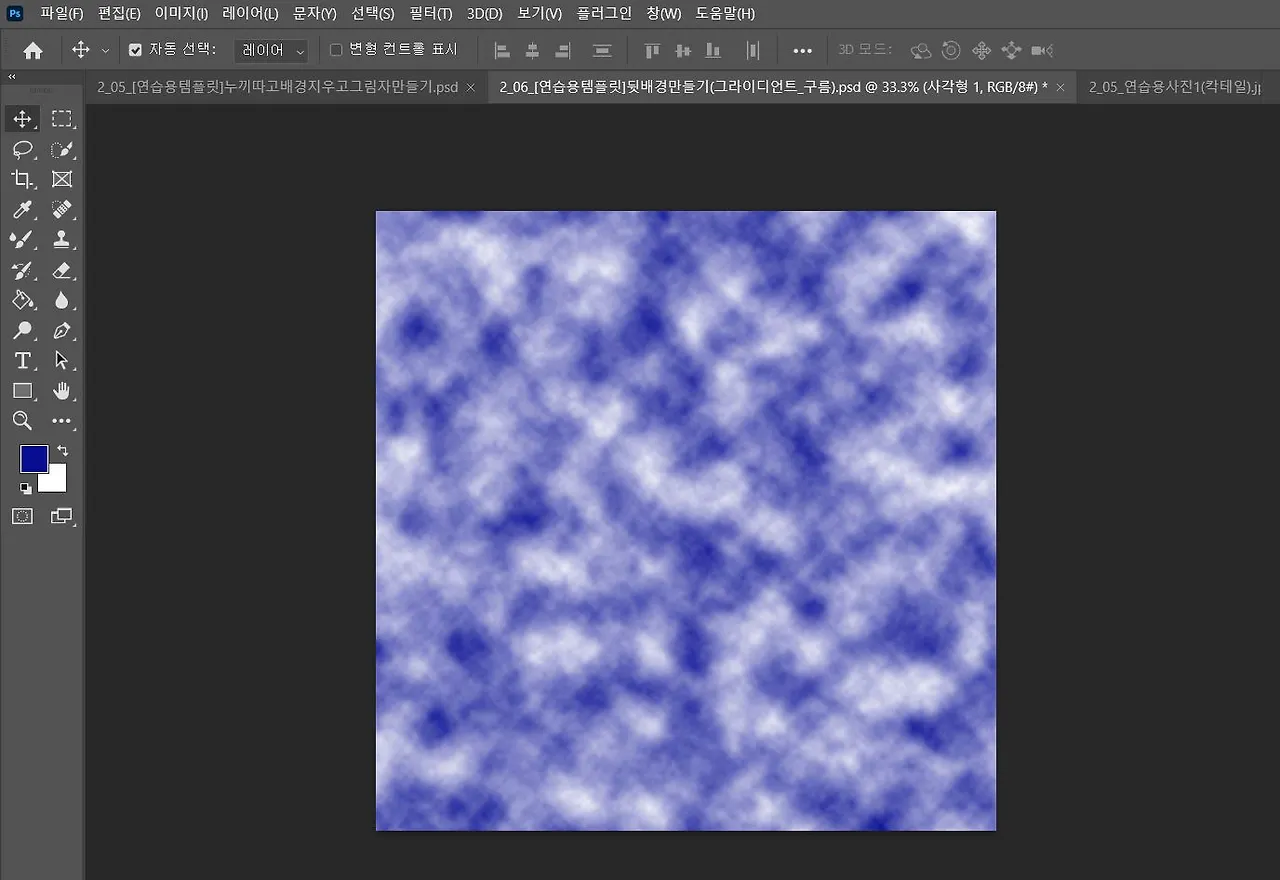1280x880 pixels.
Task: Open the 레이어 auto-select dropdown
Action: point(271,50)
